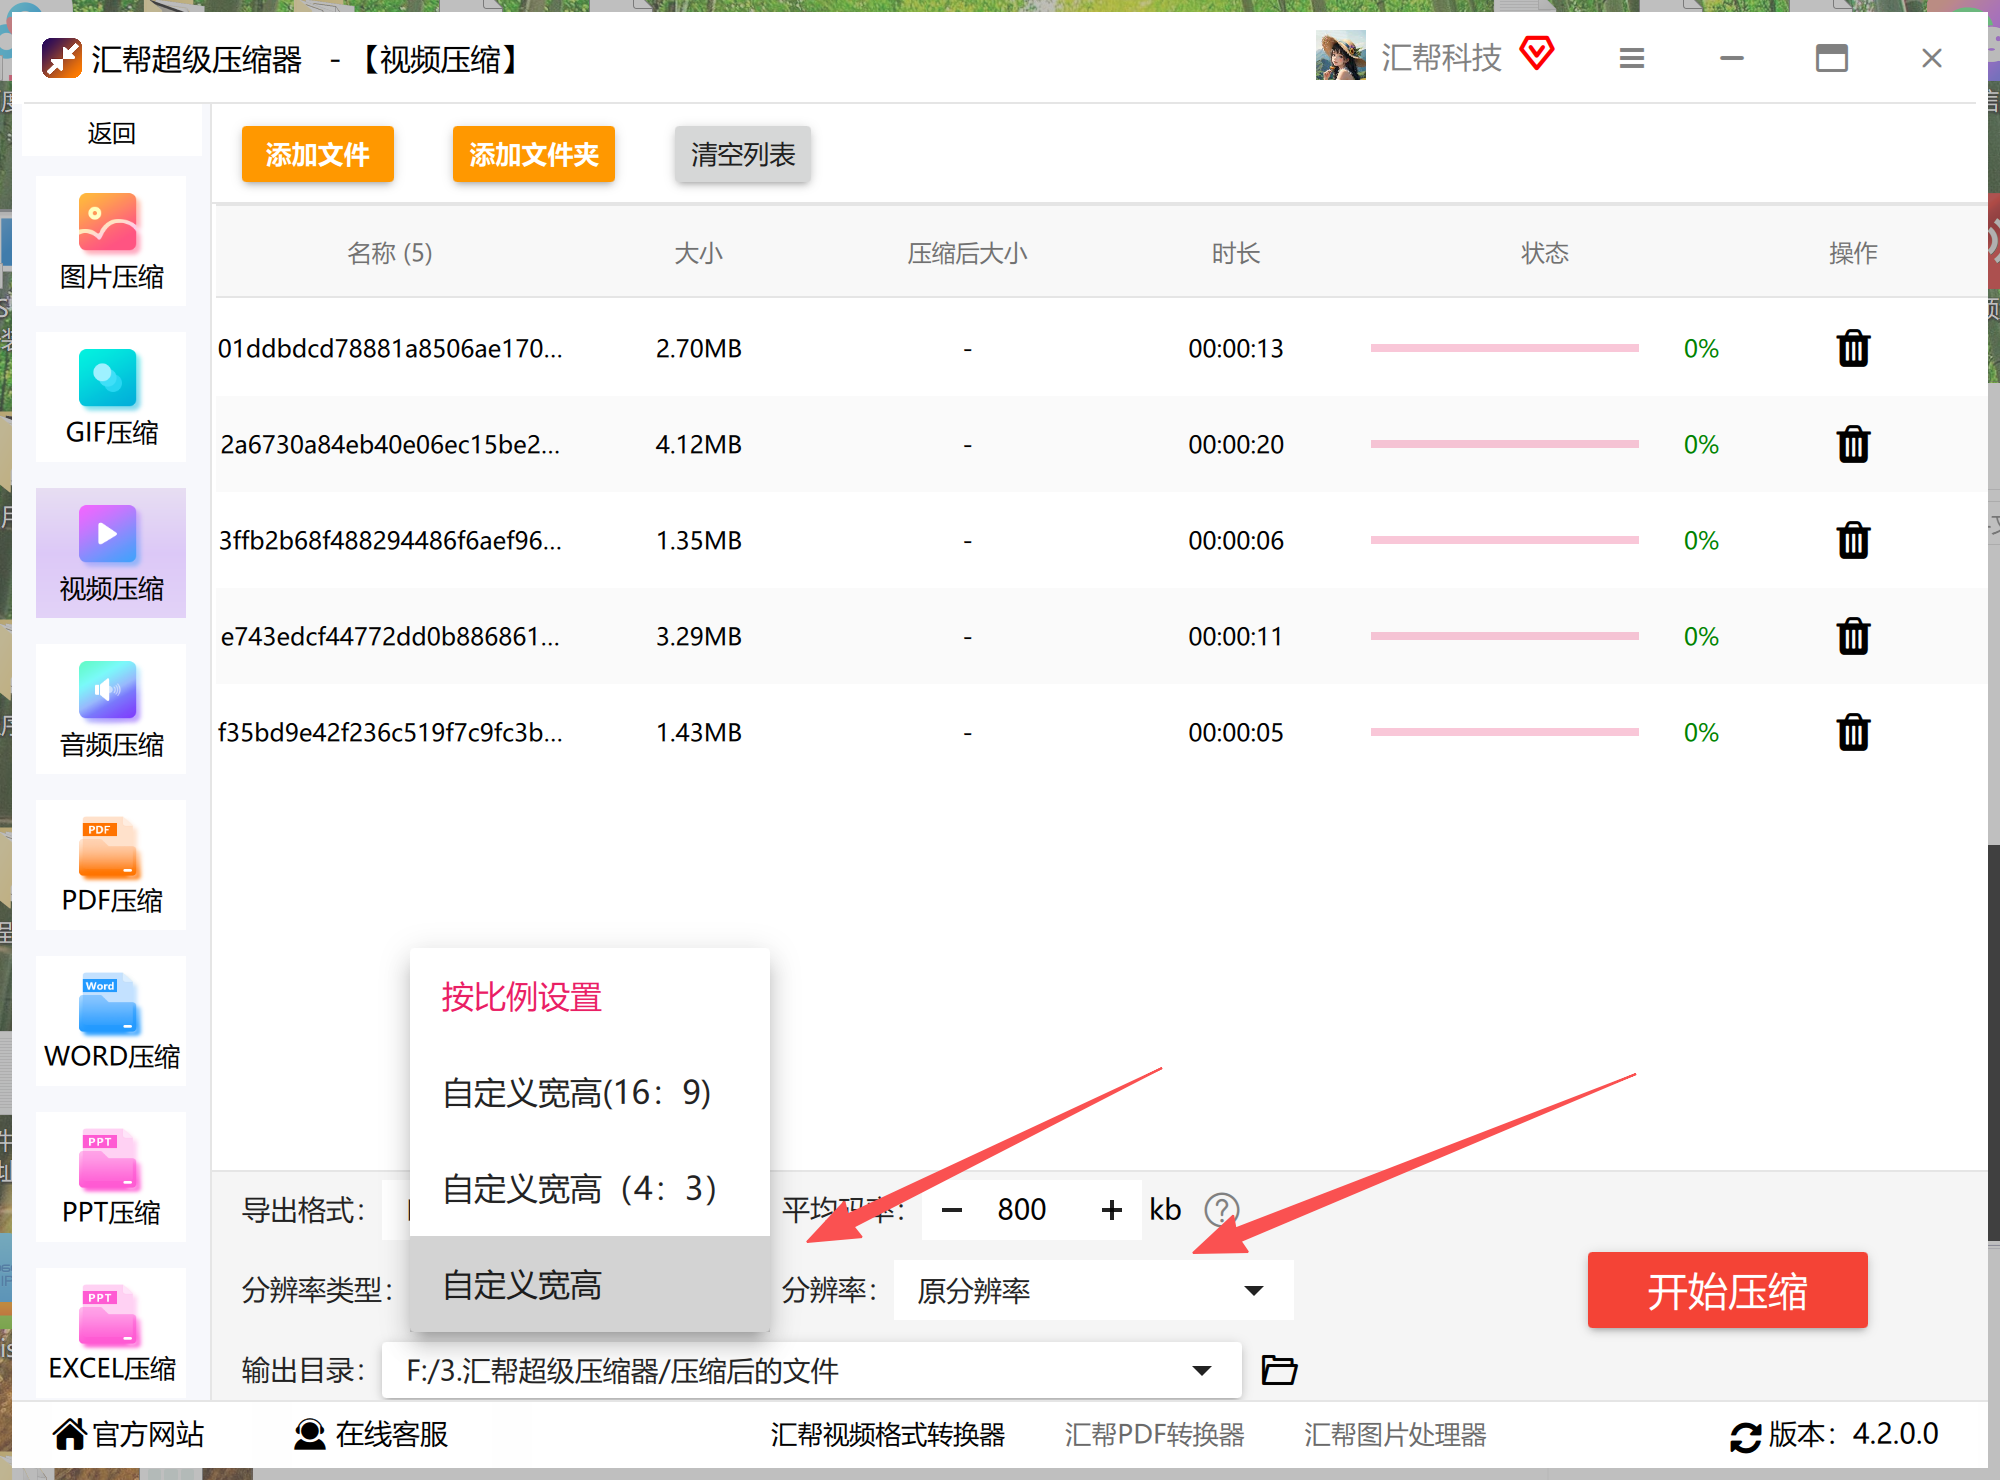
Task: Click the 版本：4.2.0.0 version text
Action: 1853,1434
